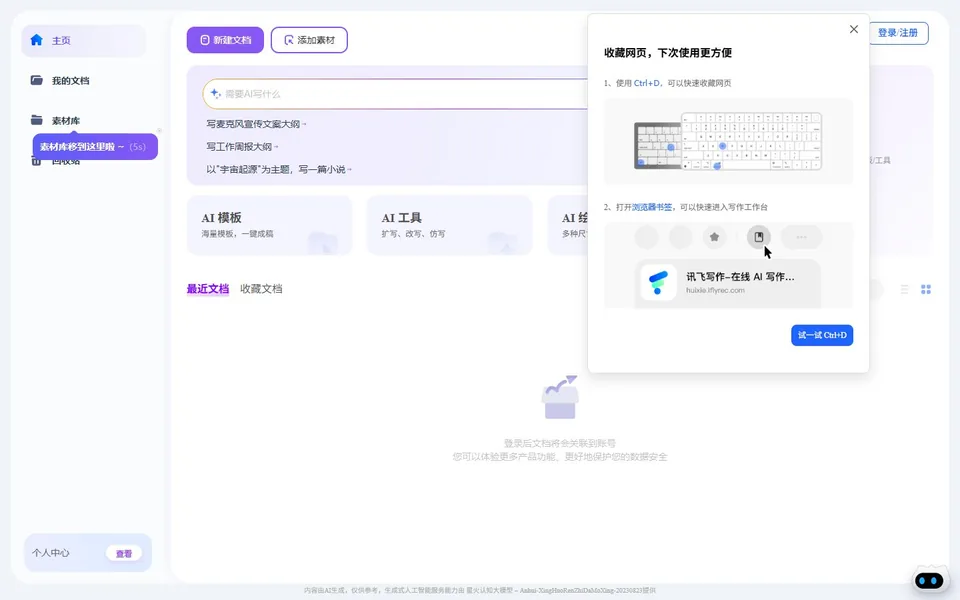Screen dimensions: 960x600
Task: Select suggestion 写工作周报大纲
Action: [x=242, y=146]
